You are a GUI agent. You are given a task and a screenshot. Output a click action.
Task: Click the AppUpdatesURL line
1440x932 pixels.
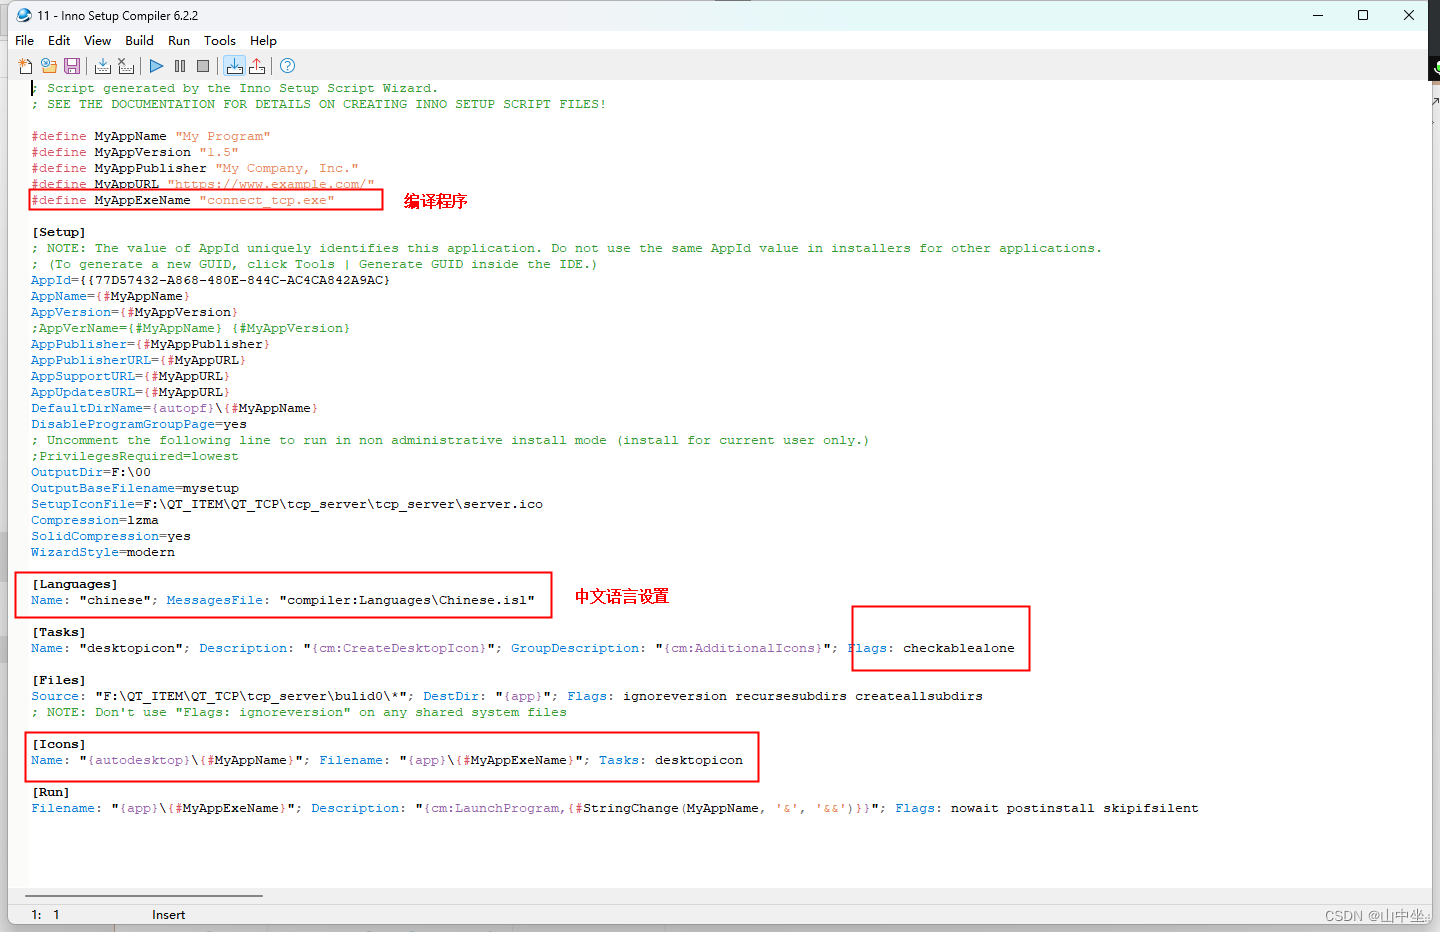[x=131, y=392]
